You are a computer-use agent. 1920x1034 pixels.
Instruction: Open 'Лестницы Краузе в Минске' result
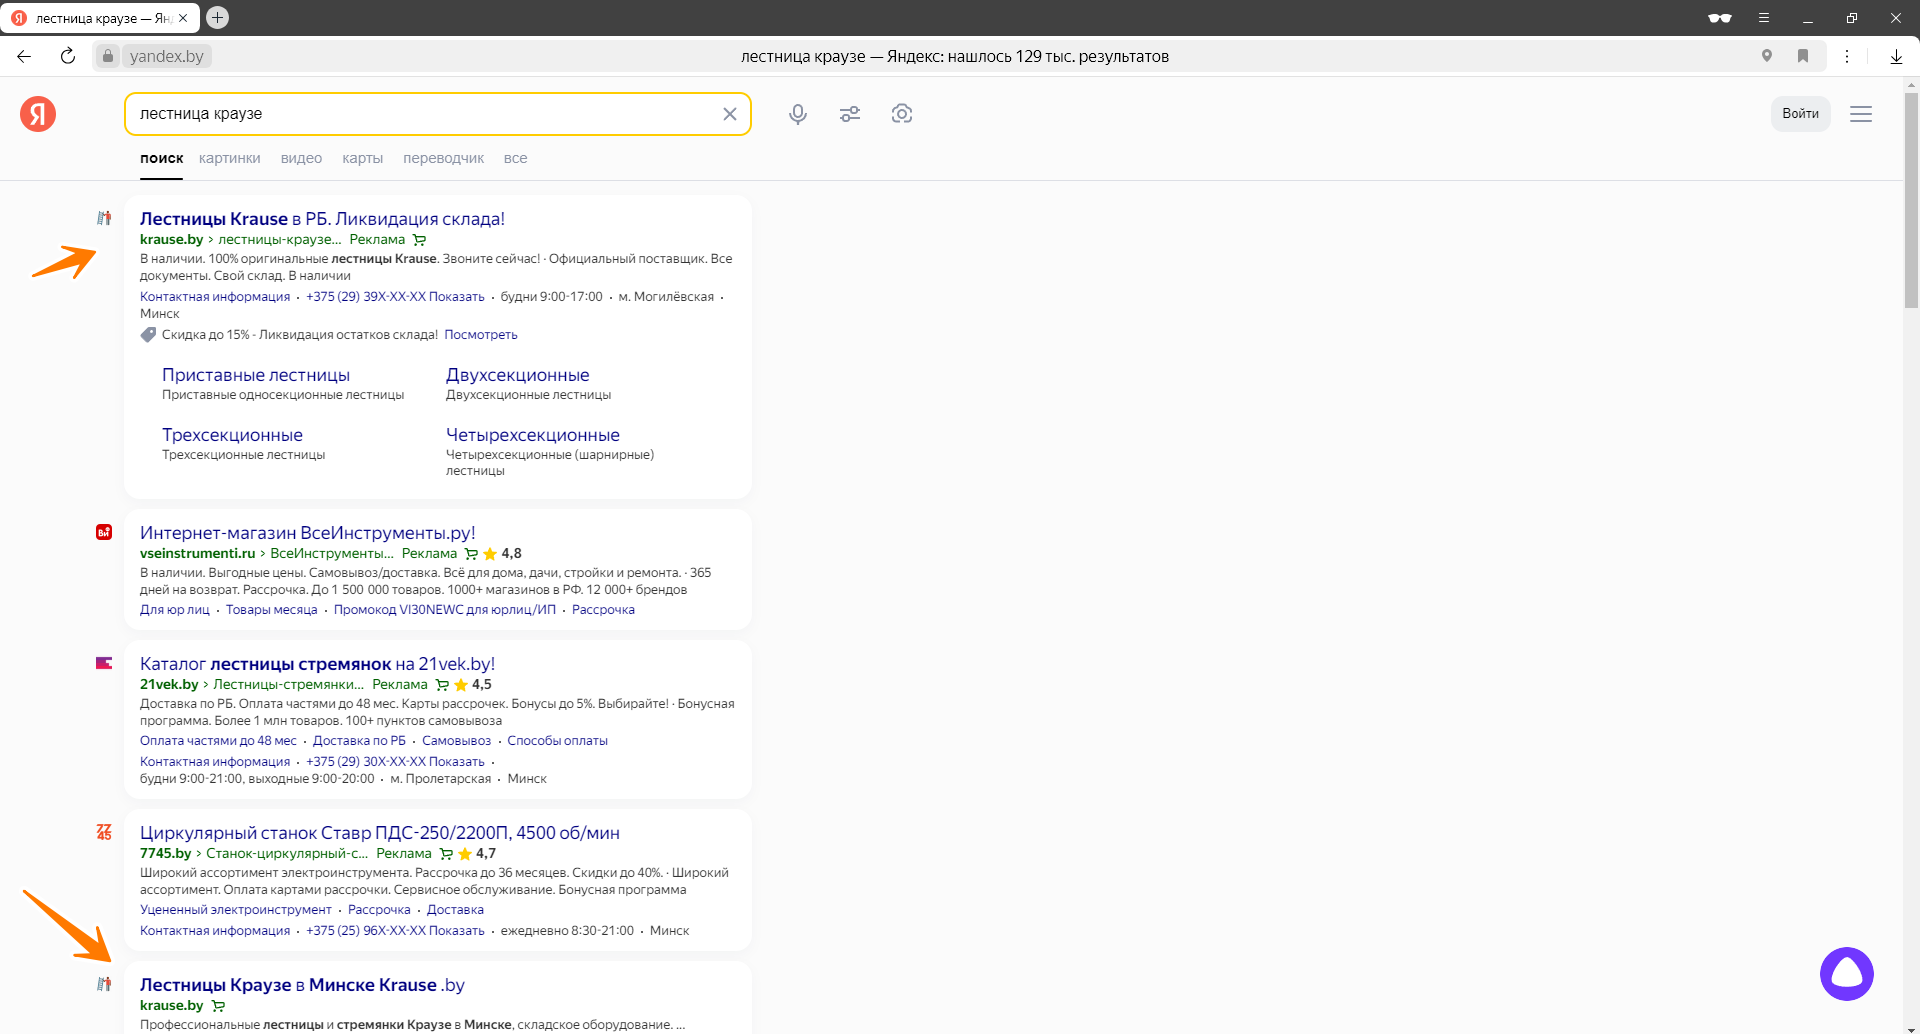pyautogui.click(x=302, y=985)
